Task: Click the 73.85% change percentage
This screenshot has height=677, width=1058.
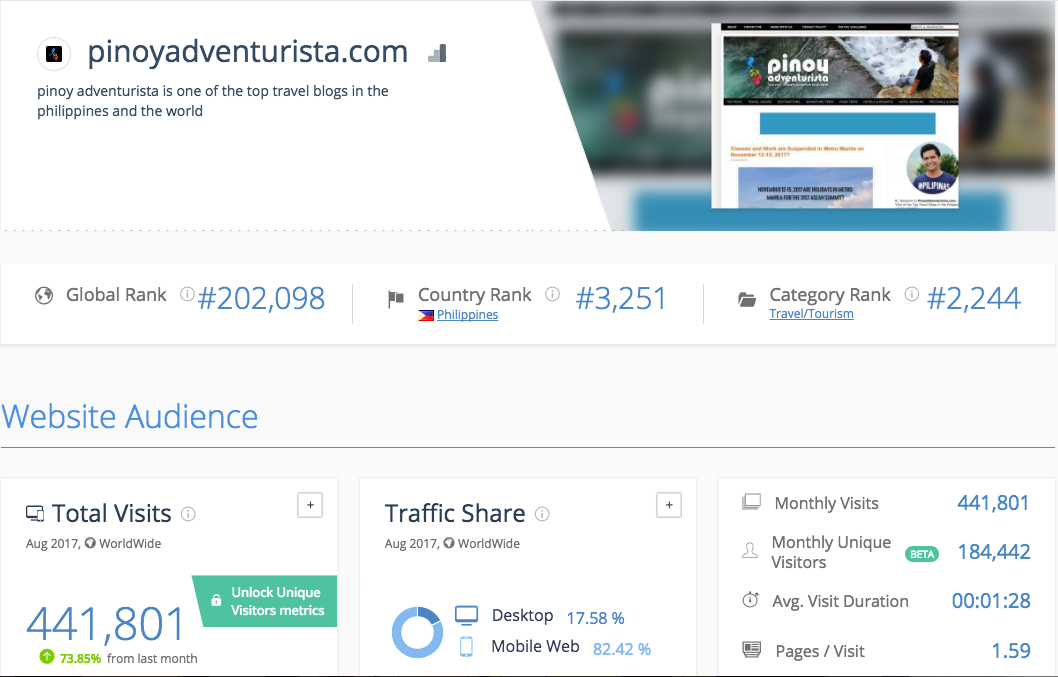Action: click(x=80, y=658)
